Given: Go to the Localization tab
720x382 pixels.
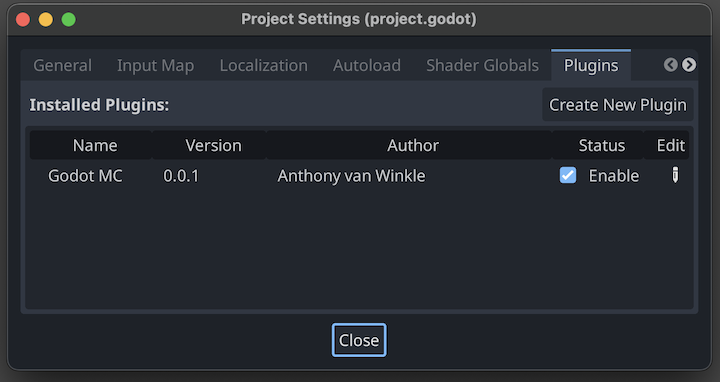Looking at the screenshot, I should (x=264, y=65).
